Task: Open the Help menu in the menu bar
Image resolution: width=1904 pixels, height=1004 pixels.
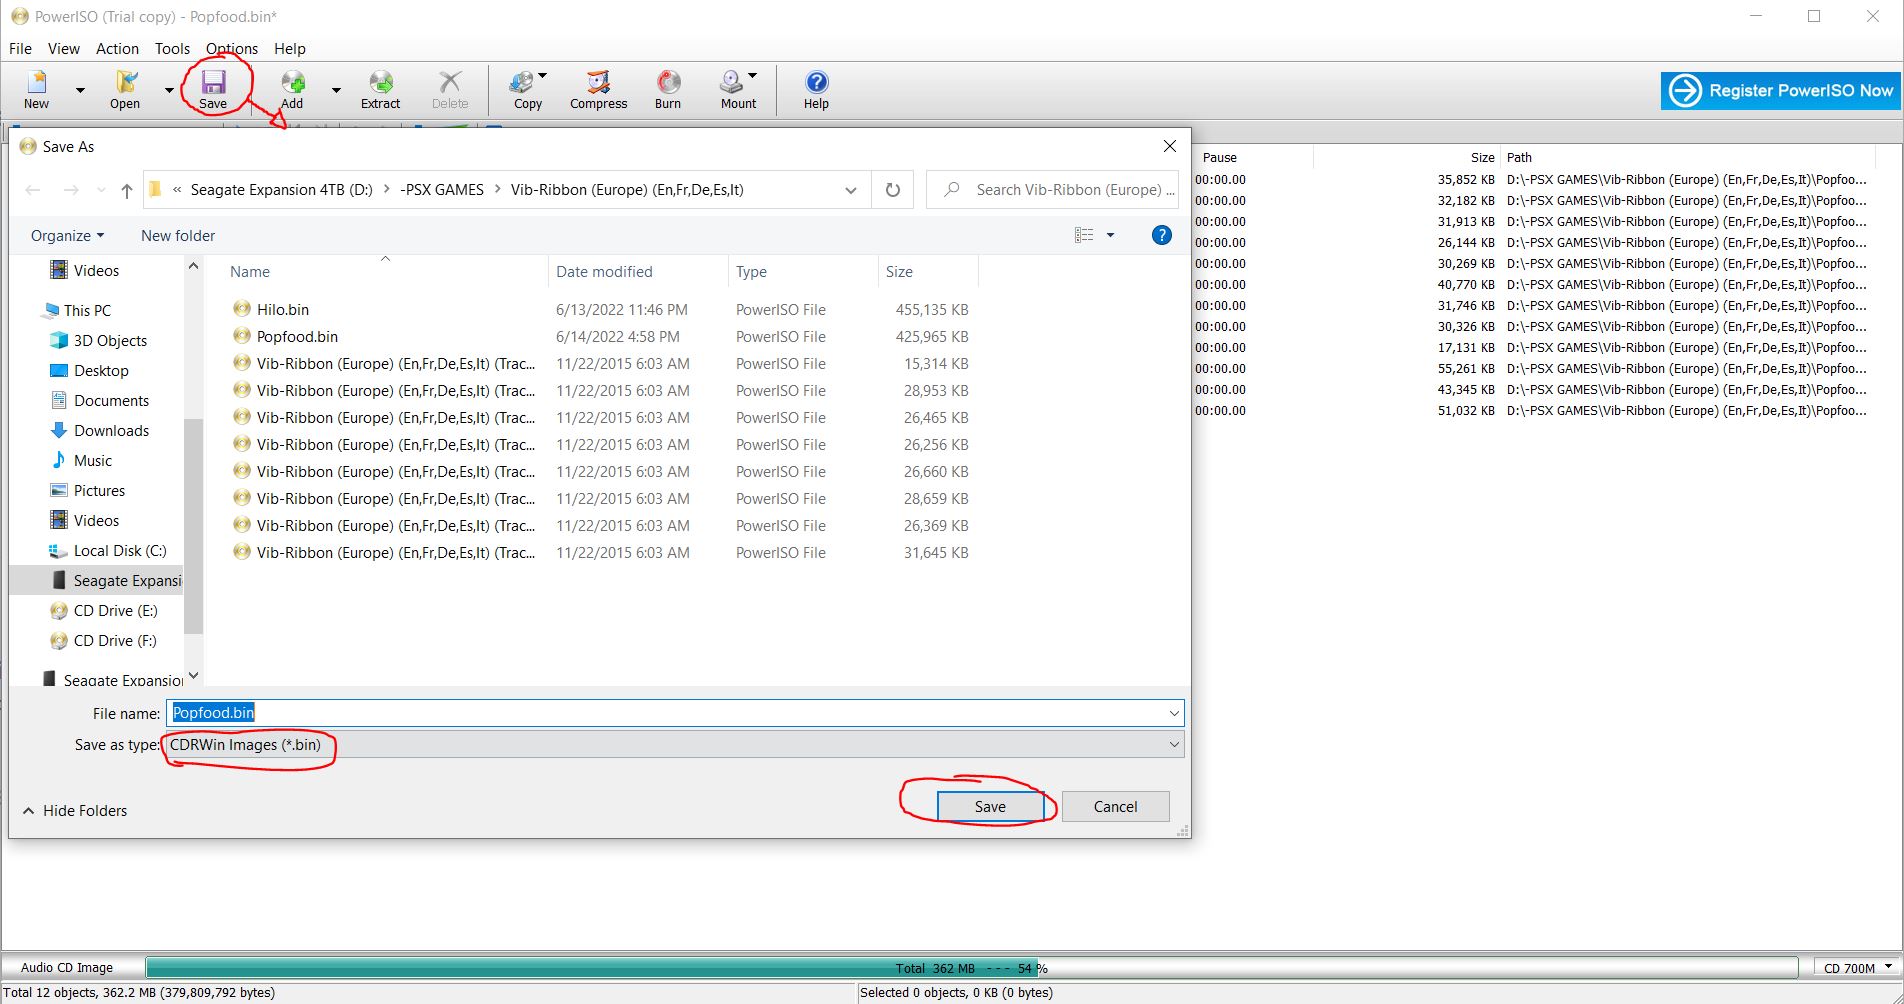Action: [x=290, y=48]
